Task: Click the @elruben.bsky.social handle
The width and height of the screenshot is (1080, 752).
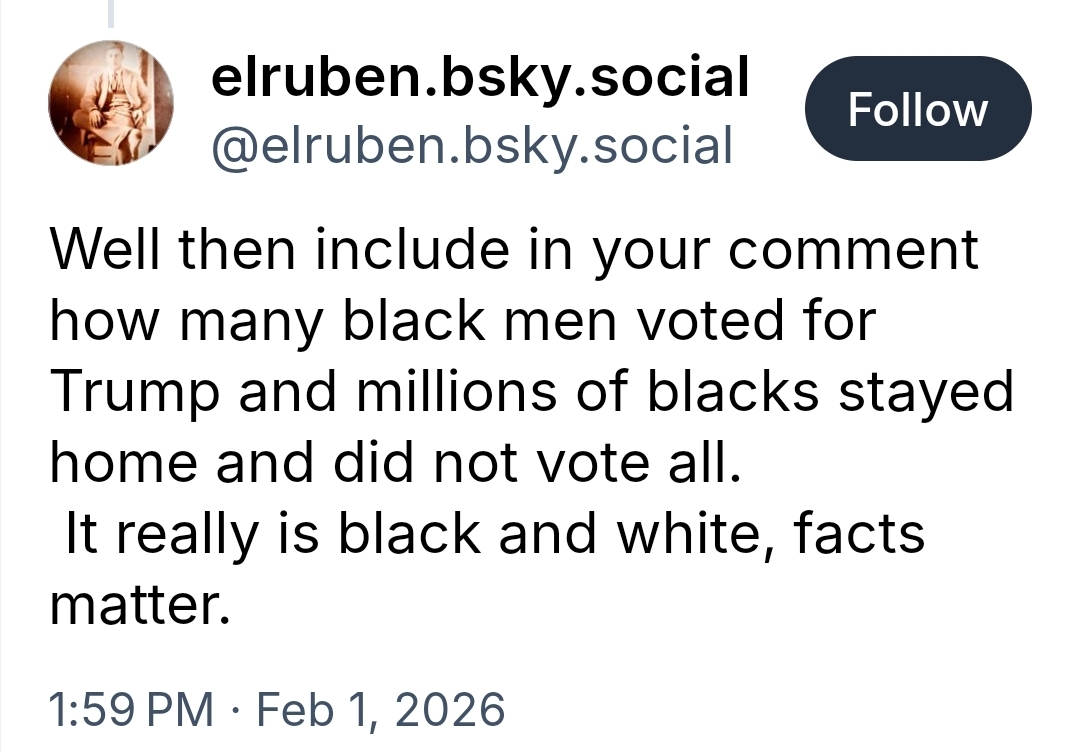Action: click(471, 146)
